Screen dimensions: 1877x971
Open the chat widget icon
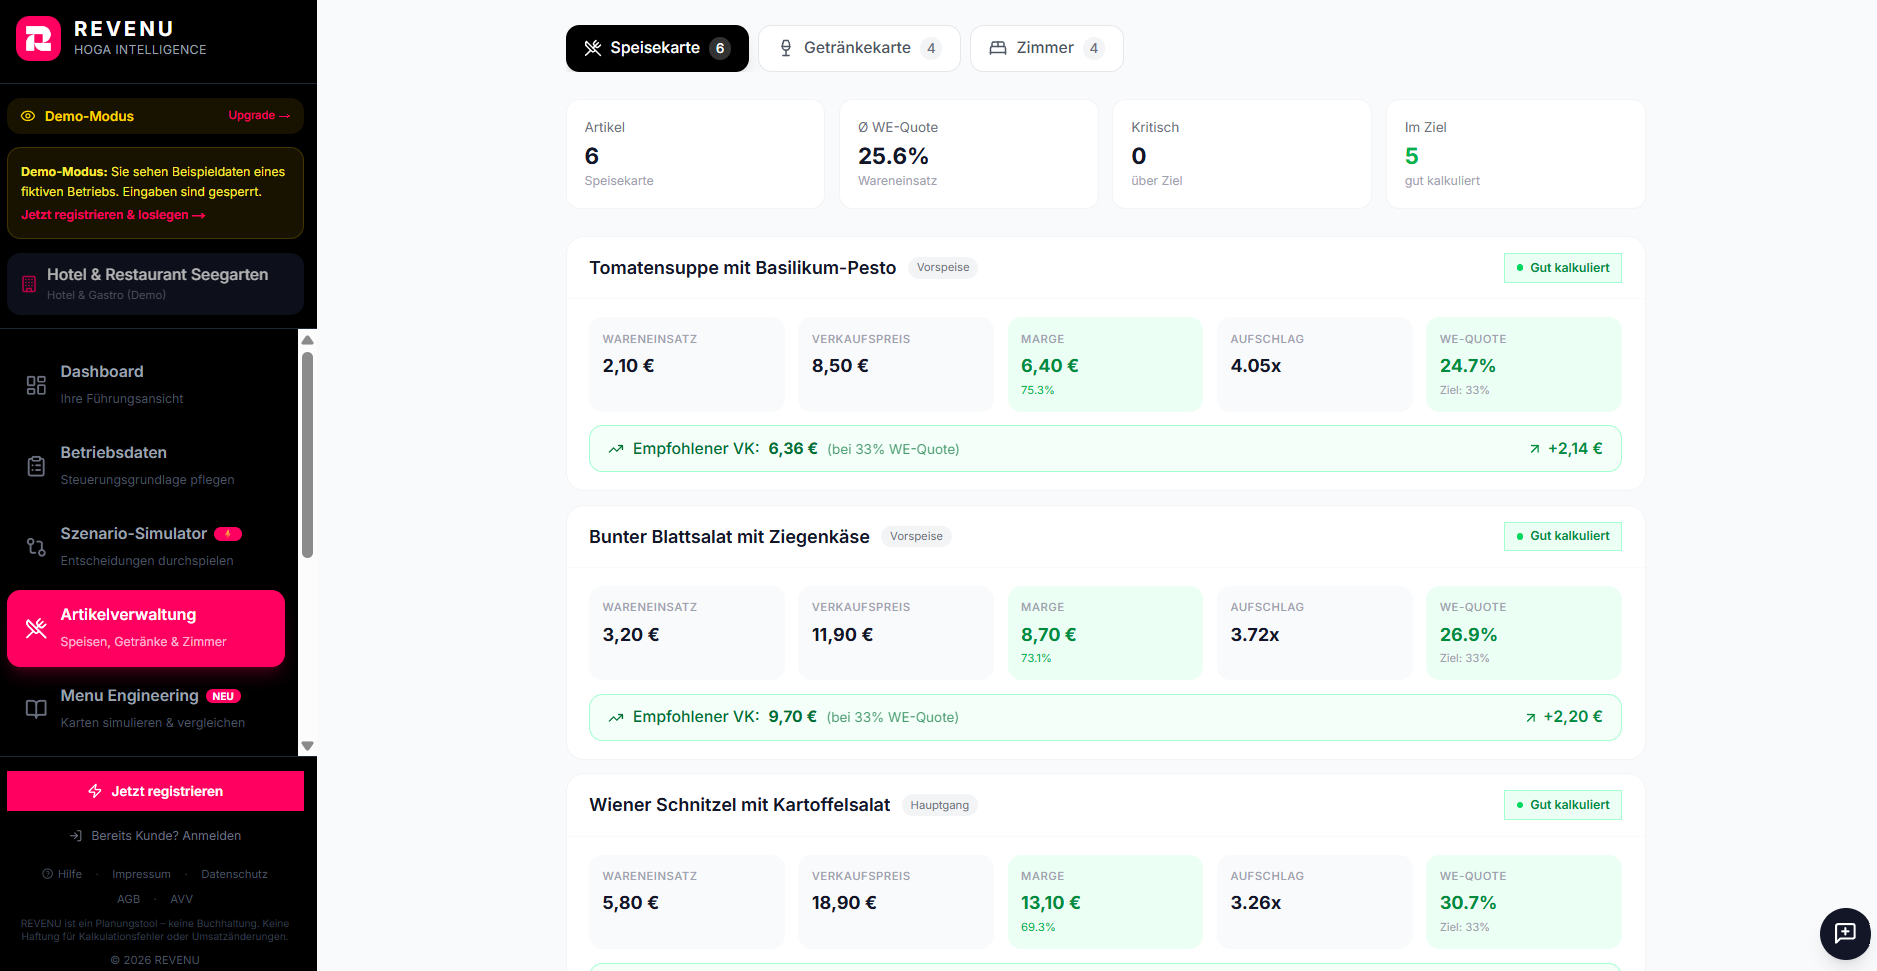[x=1845, y=933]
